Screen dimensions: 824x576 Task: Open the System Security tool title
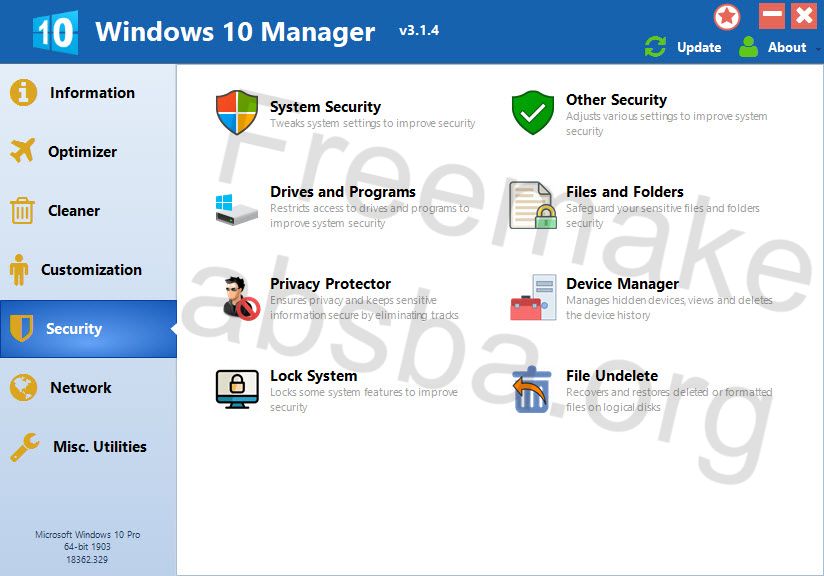pos(325,107)
